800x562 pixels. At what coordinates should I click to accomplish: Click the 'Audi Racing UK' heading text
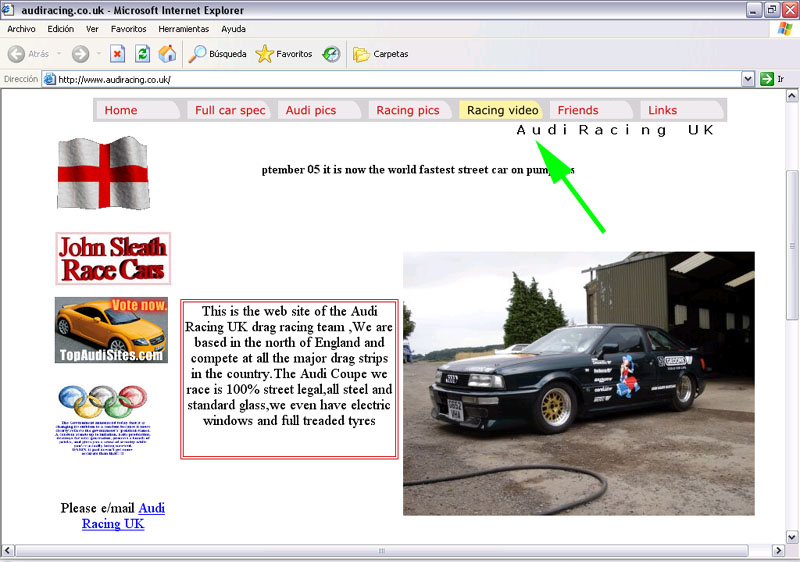[x=615, y=130]
